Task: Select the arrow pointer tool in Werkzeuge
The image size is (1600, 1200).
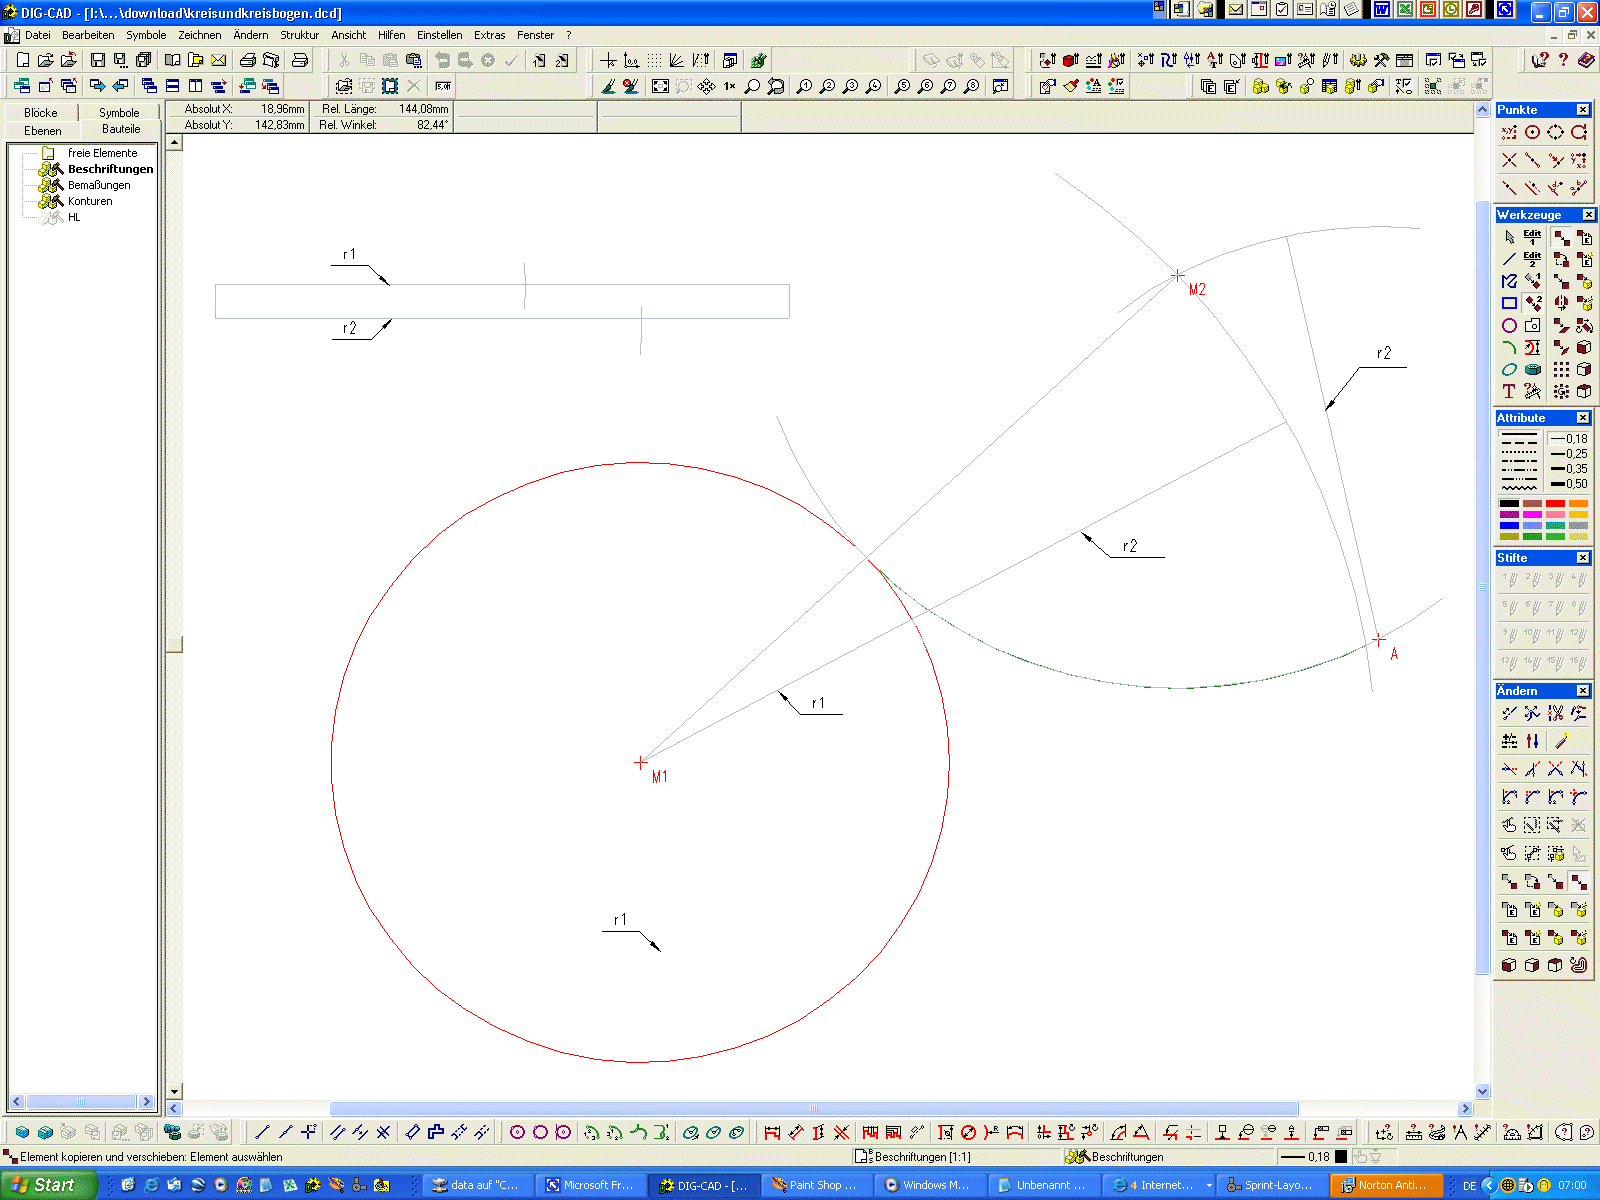Action: pyautogui.click(x=1509, y=238)
